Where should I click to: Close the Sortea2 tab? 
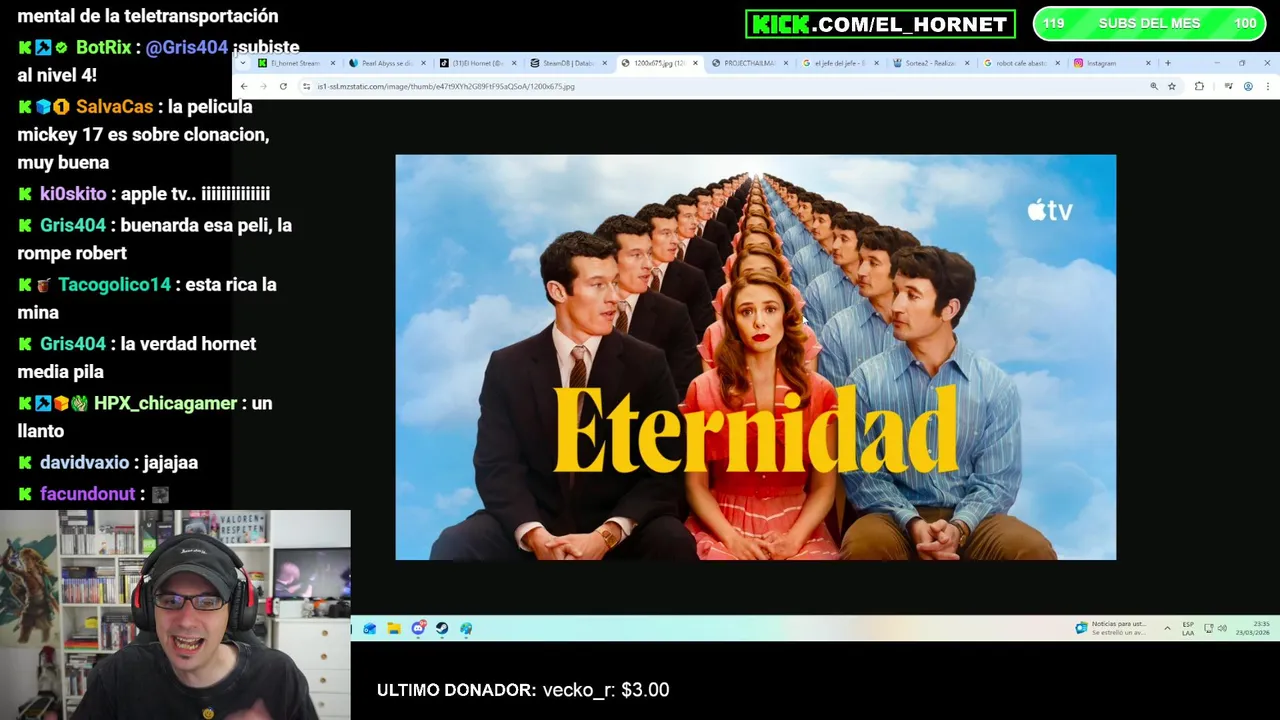tap(967, 63)
